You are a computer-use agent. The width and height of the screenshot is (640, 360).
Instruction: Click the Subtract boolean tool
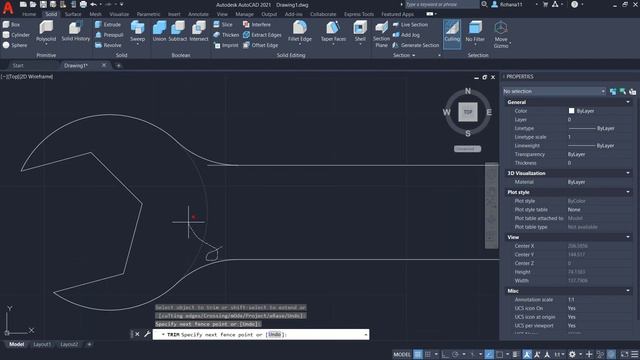[x=178, y=31]
